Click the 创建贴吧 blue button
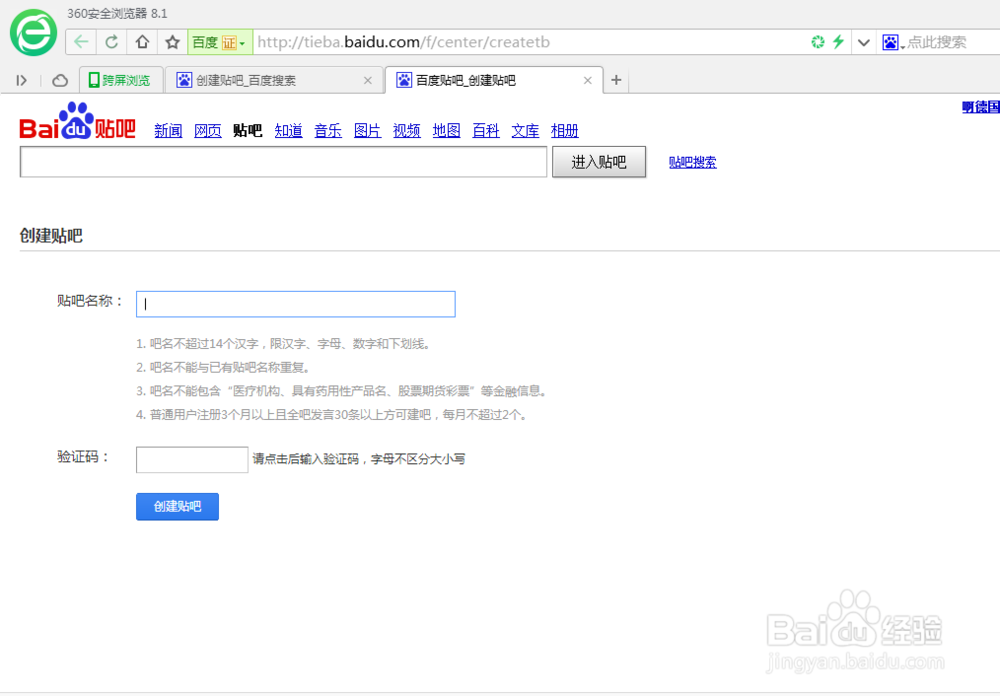The width and height of the screenshot is (1000, 696). (x=177, y=506)
